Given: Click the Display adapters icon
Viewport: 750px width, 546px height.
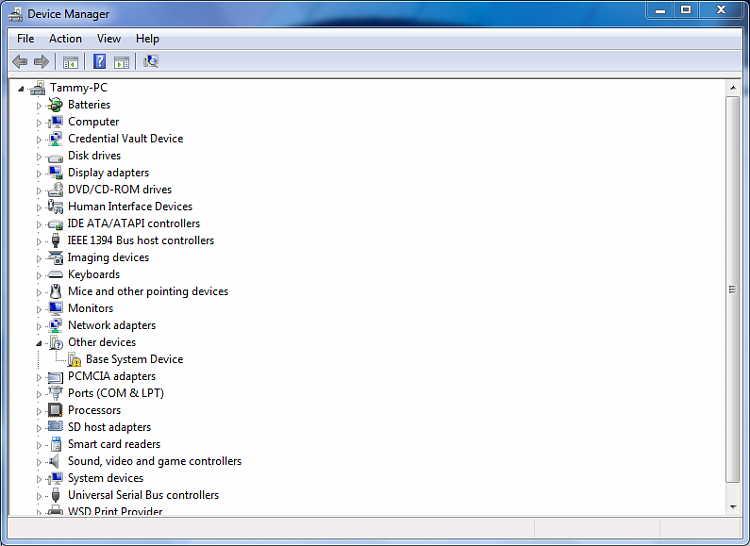Looking at the screenshot, I should pos(55,173).
